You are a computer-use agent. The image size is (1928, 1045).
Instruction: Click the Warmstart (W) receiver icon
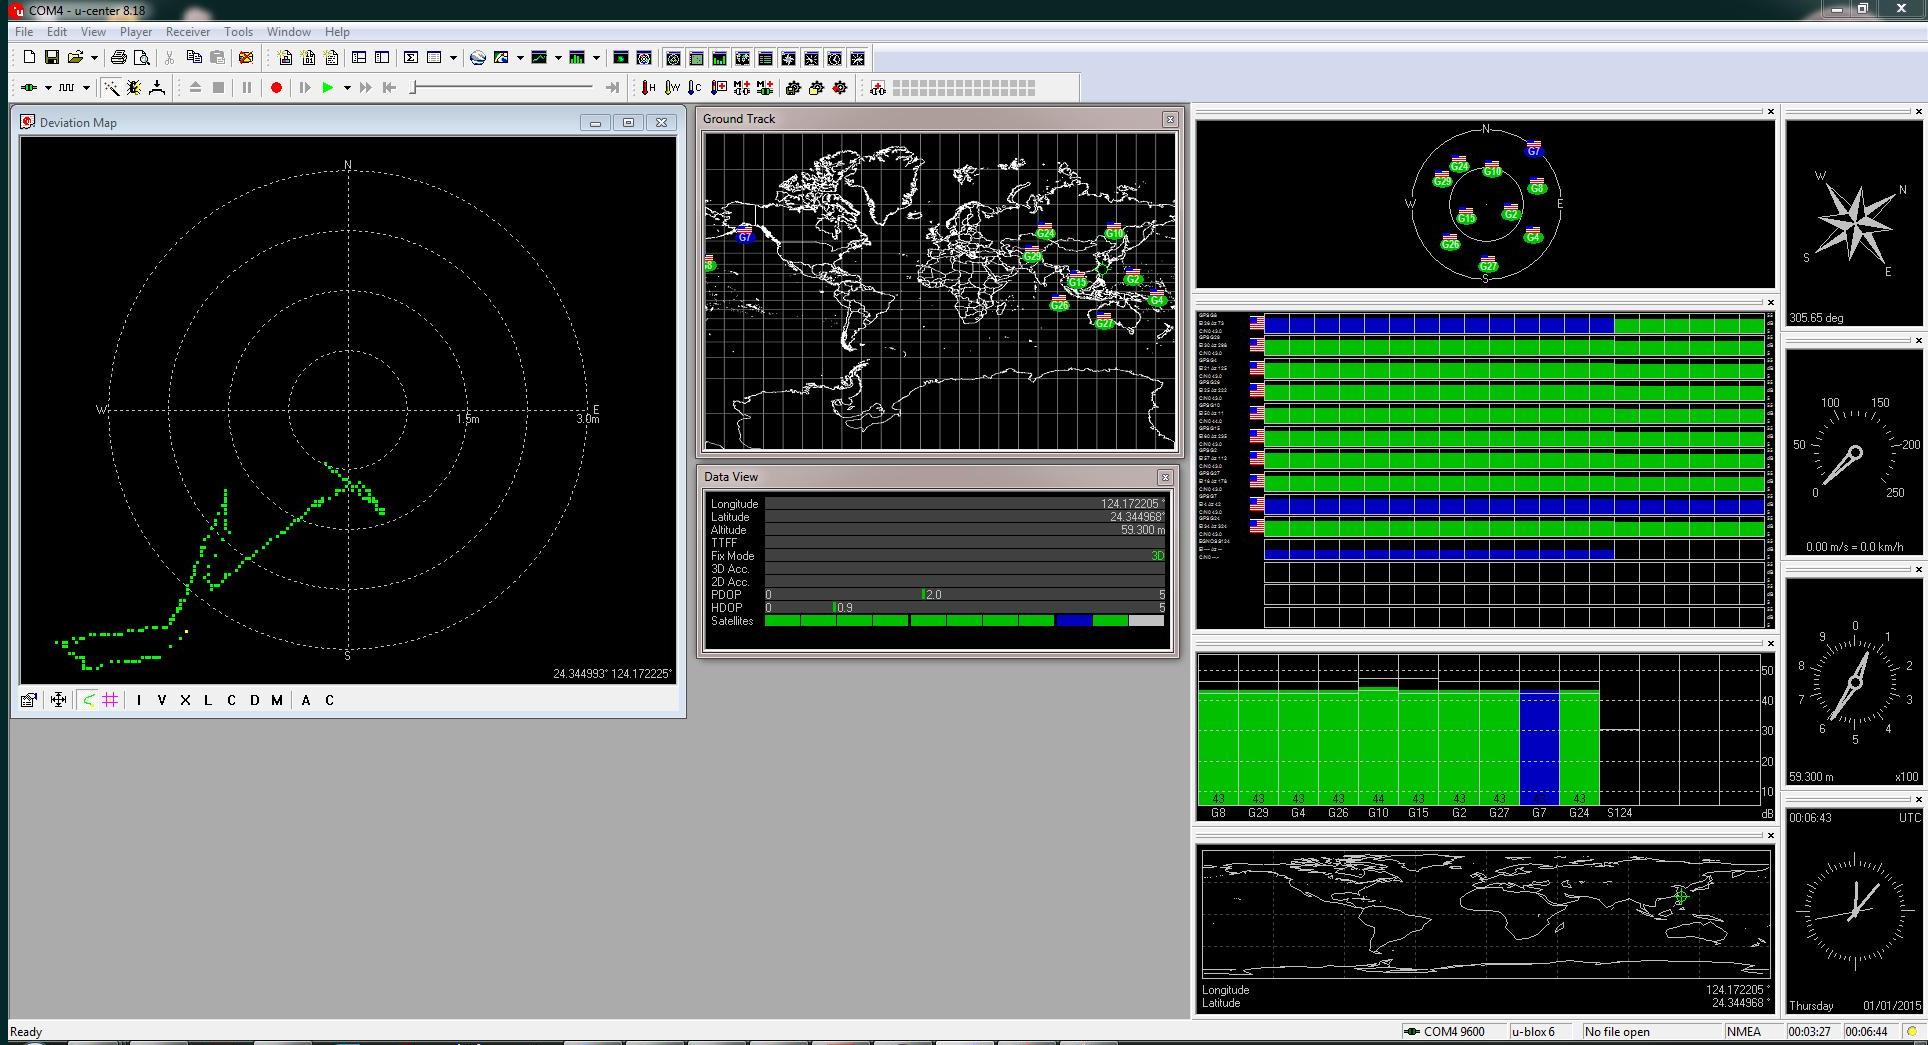[672, 88]
